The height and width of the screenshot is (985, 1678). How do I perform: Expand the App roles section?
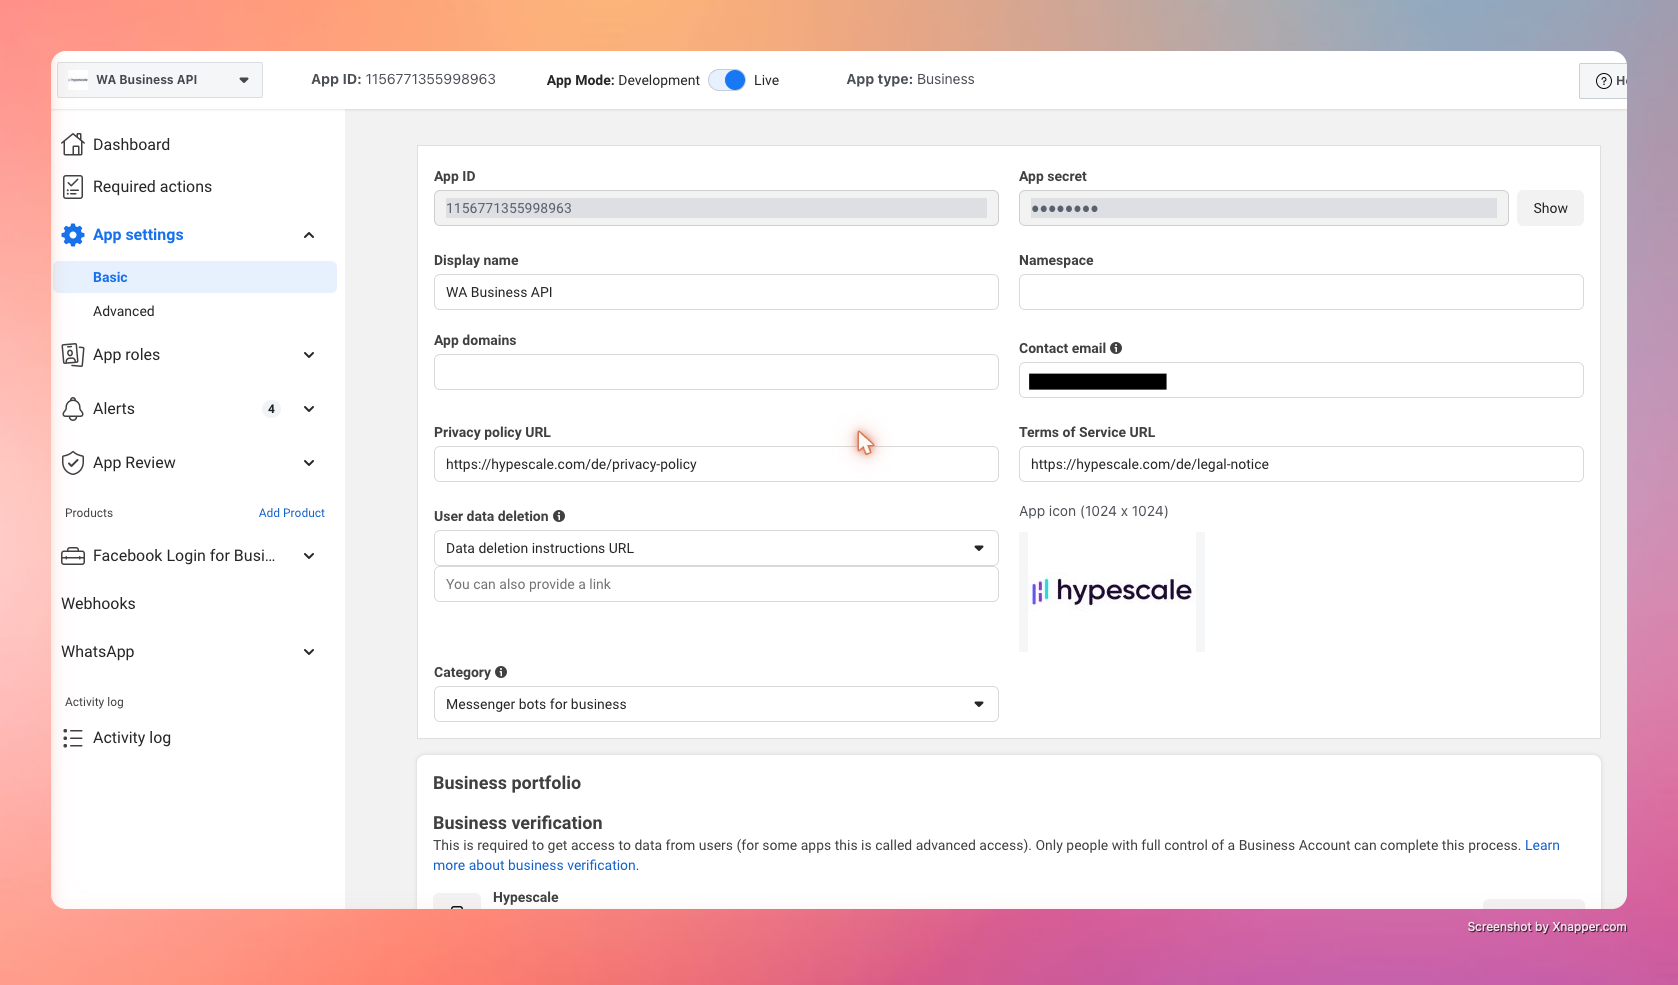point(309,355)
